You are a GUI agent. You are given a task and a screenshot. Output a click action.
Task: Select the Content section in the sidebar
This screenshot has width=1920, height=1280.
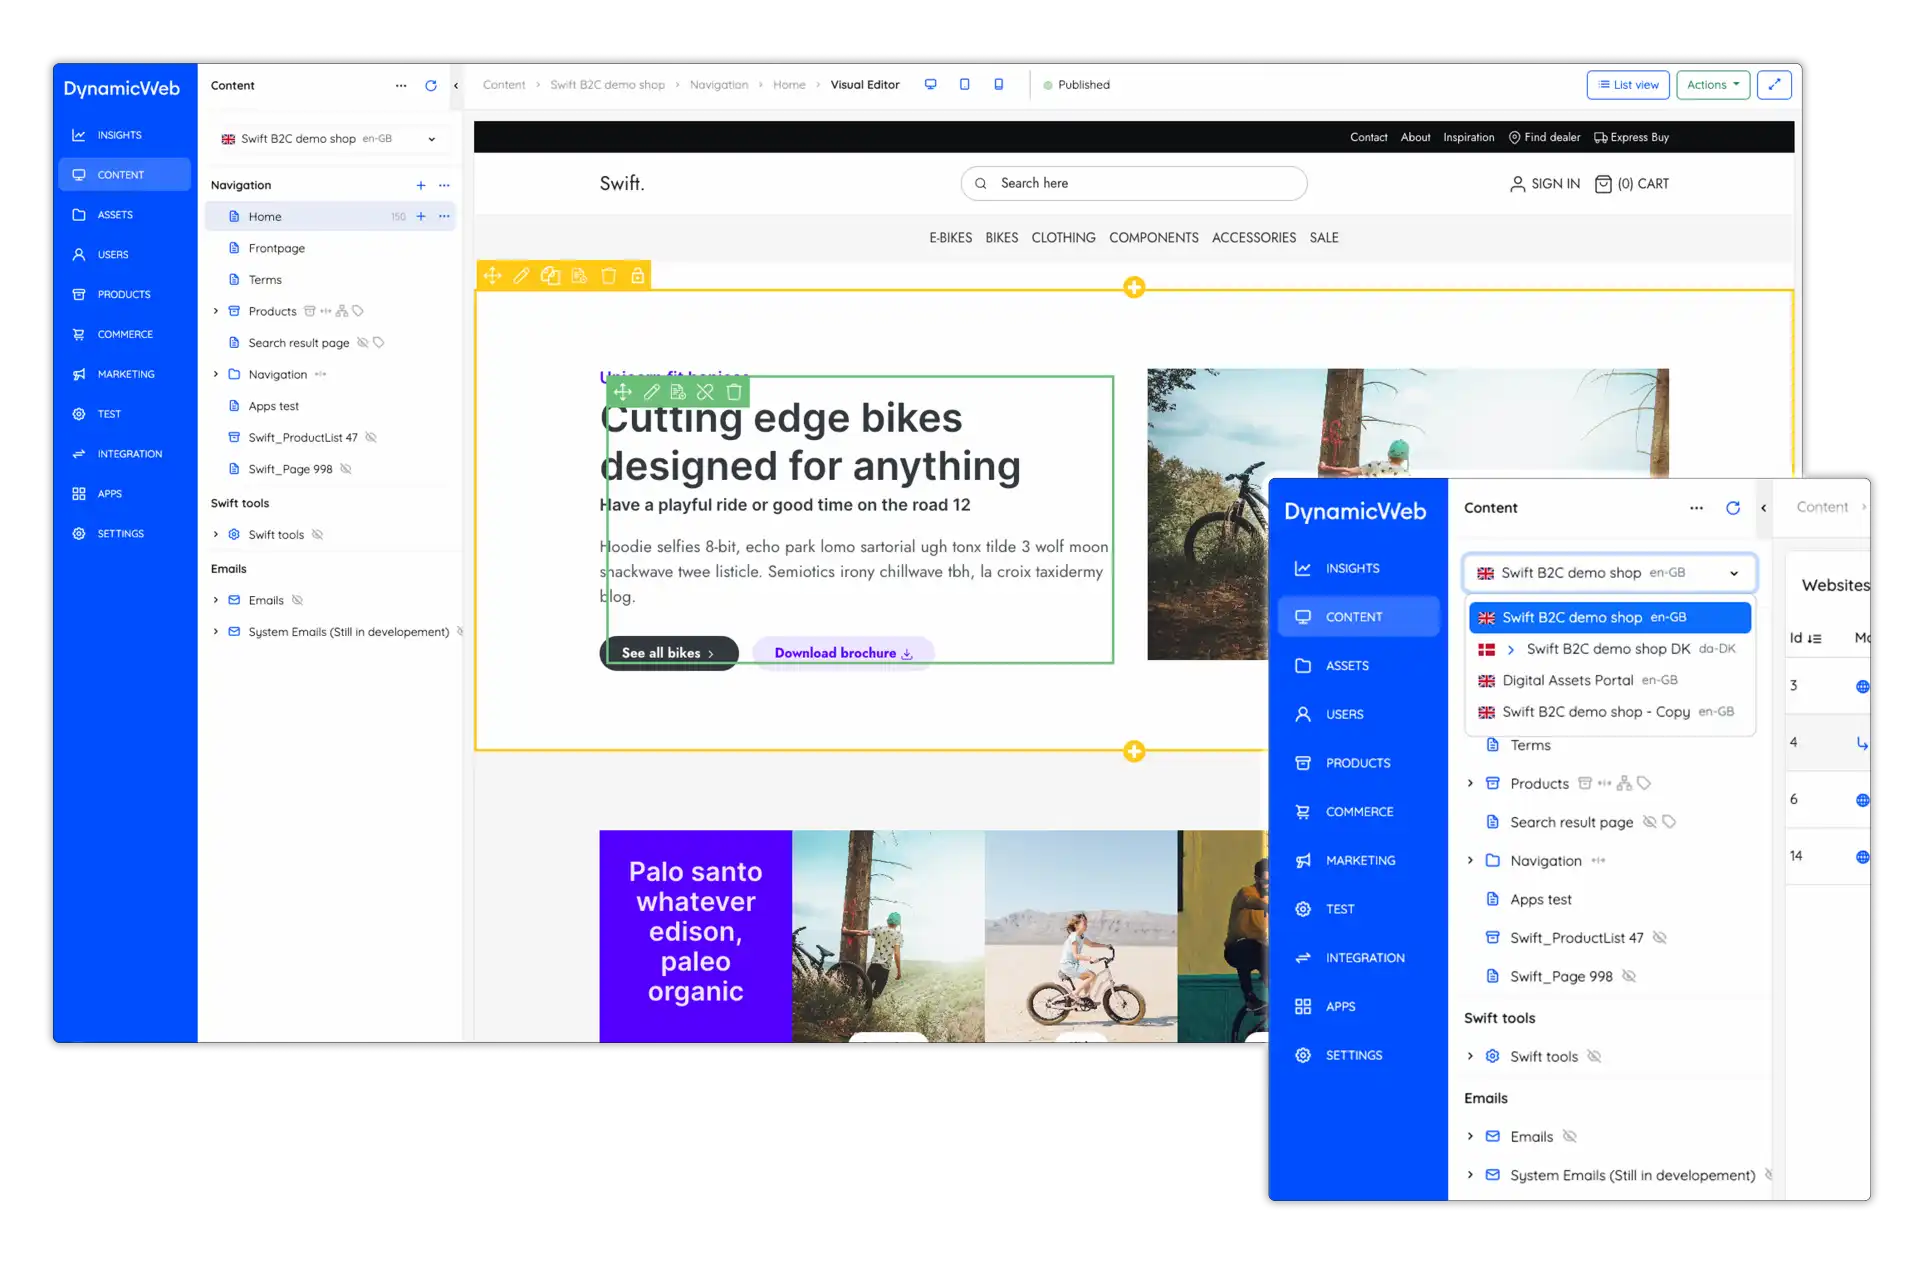(123, 174)
